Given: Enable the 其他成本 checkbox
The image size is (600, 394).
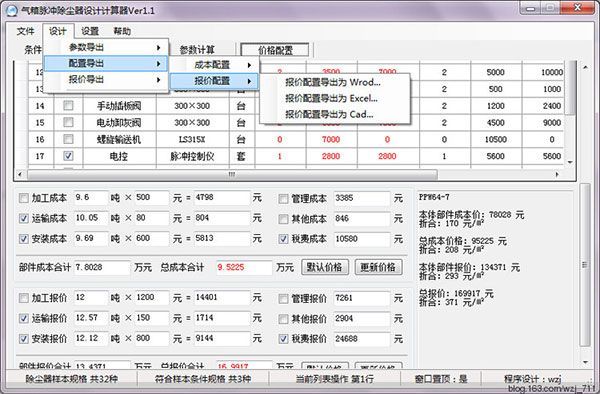Looking at the screenshot, I should coord(283,219).
